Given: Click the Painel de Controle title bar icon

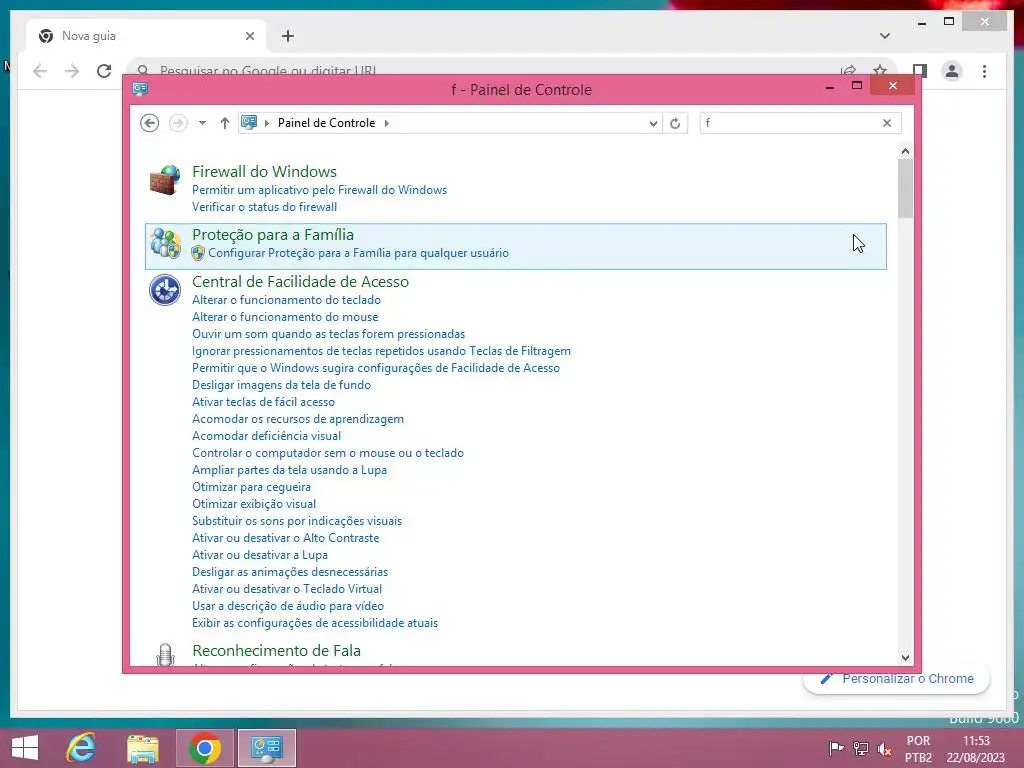Looking at the screenshot, I should tap(140, 89).
